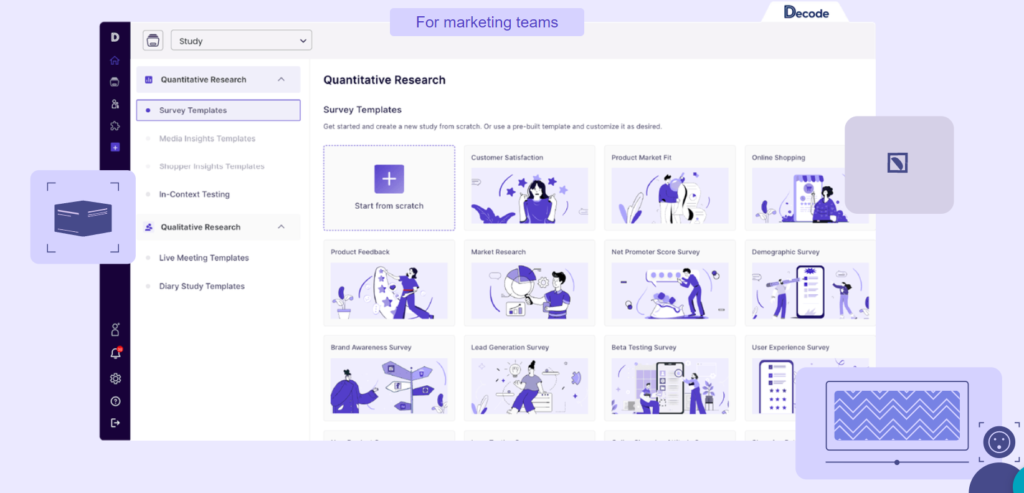The width and height of the screenshot is (1024, 493).
Task: Click the For marketing teams banner
Action: point(487,22)
